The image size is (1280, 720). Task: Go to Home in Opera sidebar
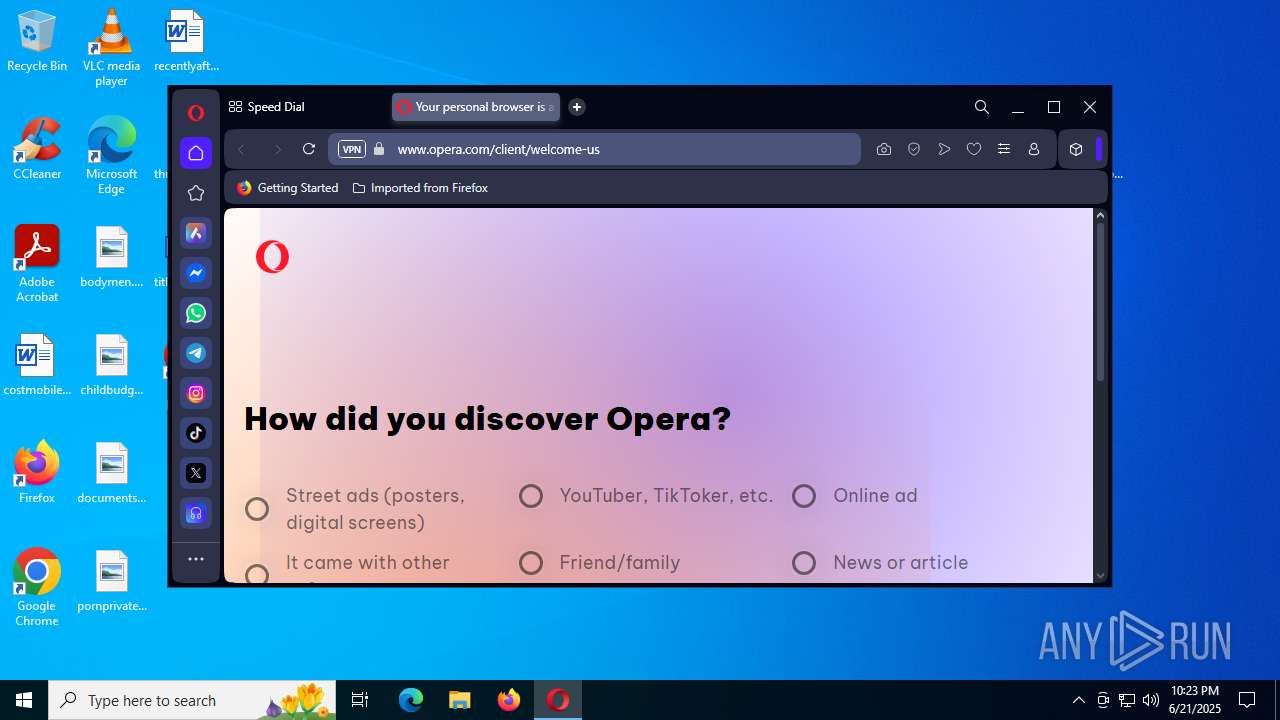point(196,153)
